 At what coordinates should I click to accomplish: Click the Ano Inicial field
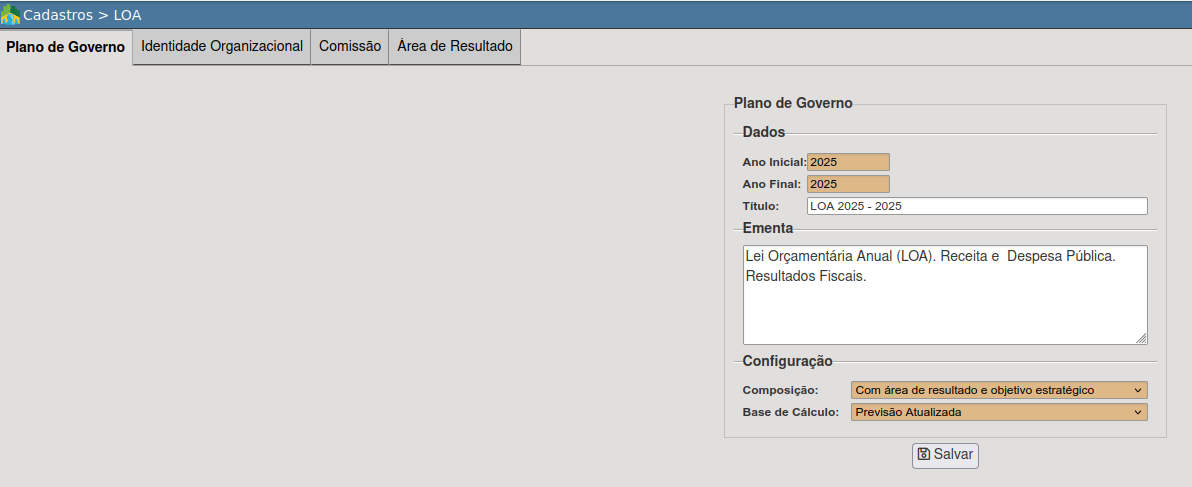[848, 162]
